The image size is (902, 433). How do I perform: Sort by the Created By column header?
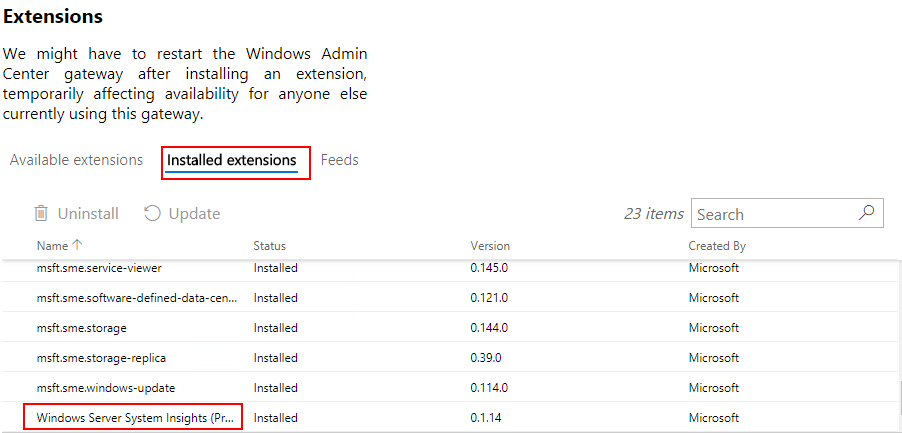pos(717,246)
